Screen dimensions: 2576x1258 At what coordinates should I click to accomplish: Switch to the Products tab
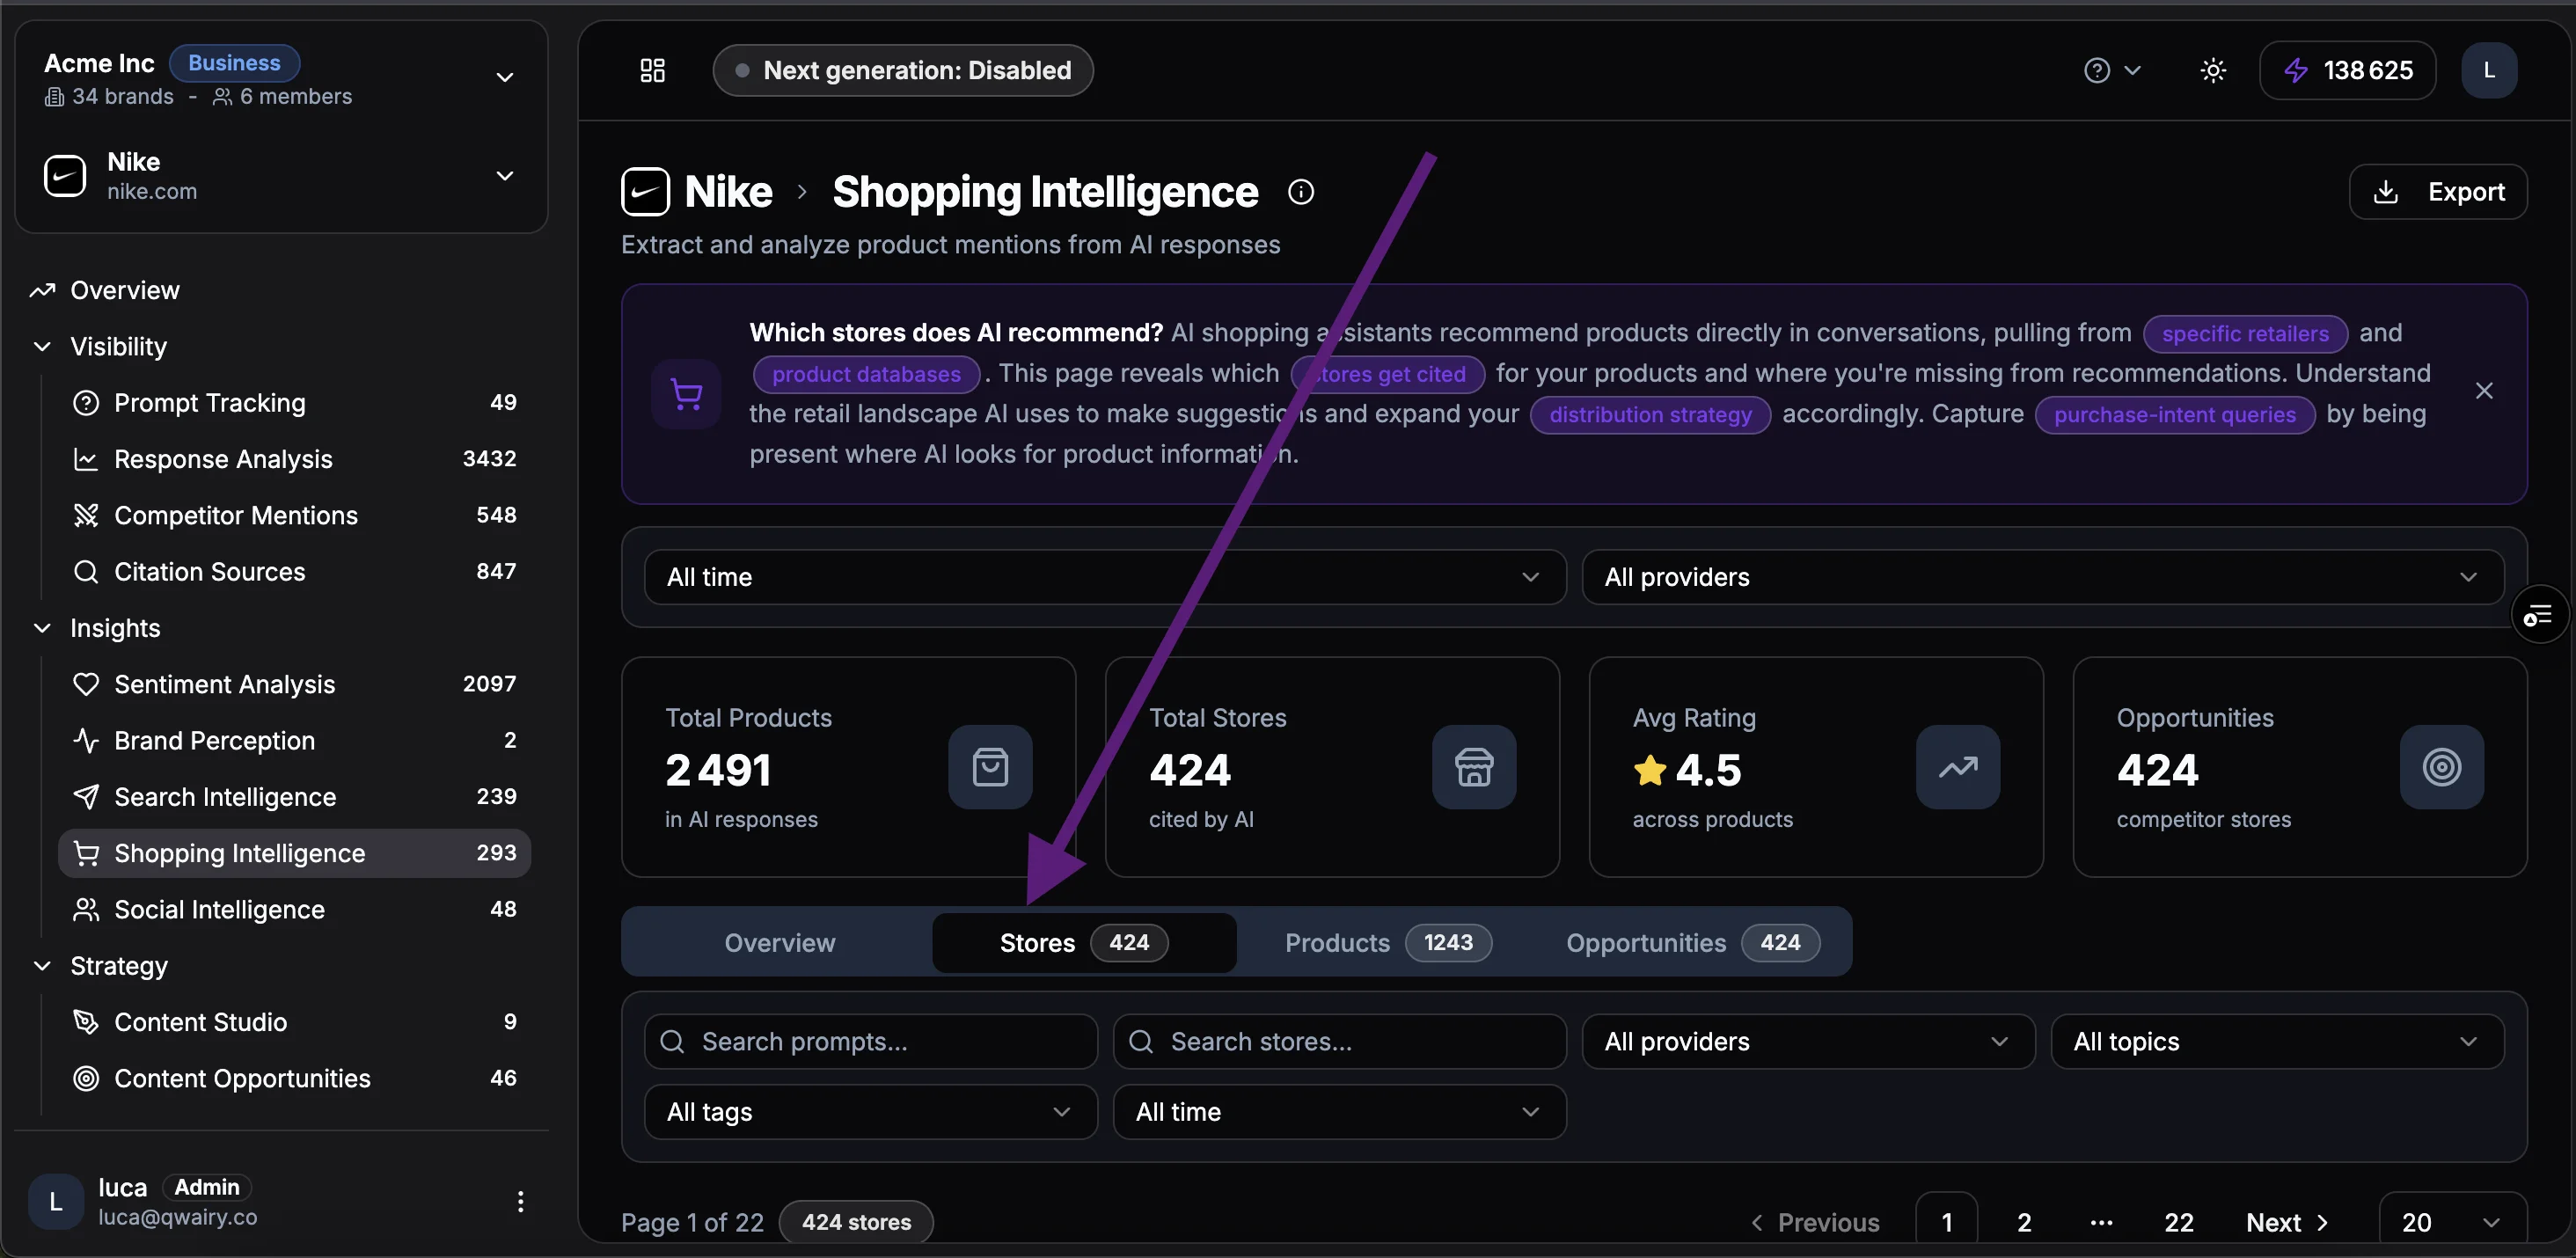coord(1385,942)
